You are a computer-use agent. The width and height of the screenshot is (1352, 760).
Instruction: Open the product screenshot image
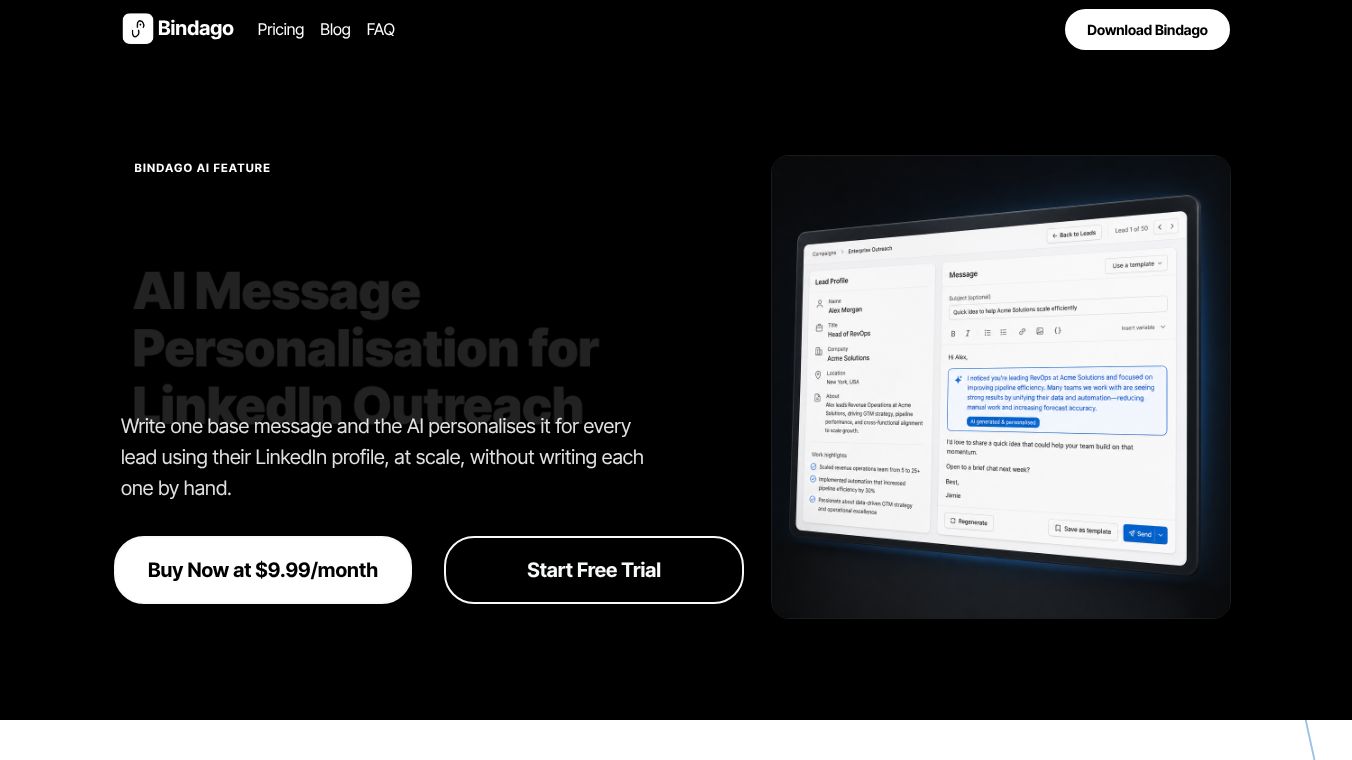1001,387
